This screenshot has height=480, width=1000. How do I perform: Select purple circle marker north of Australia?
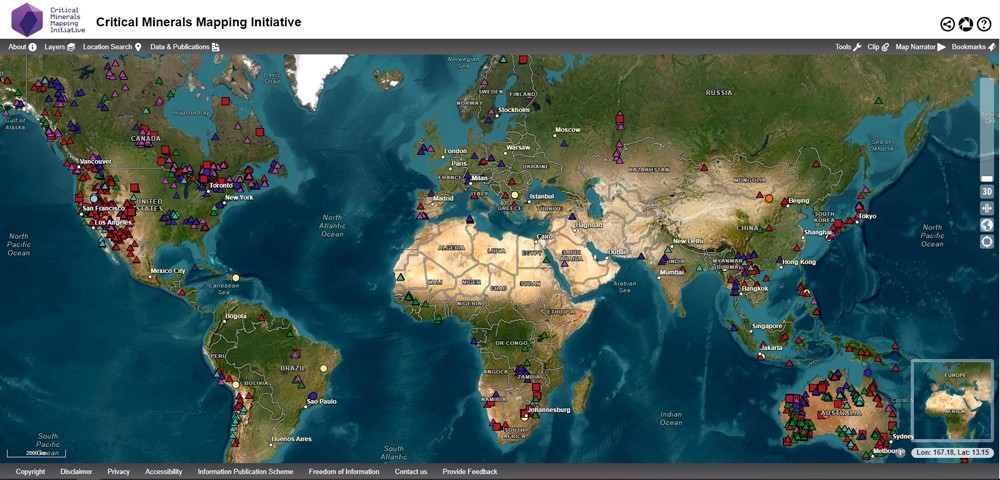pyautogui.click(x=867, y=372)
